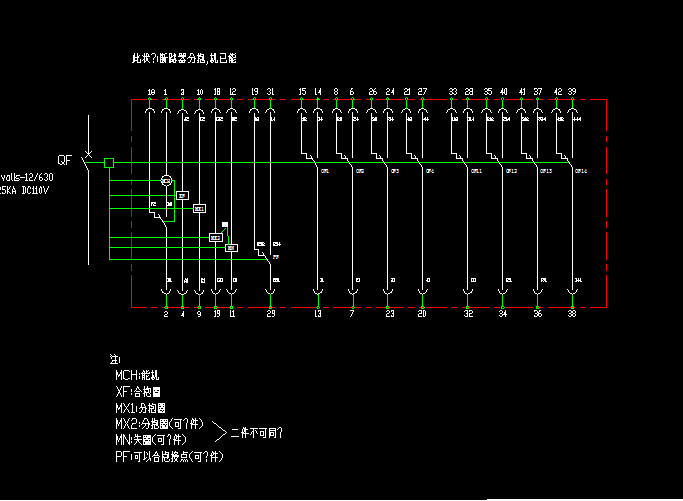The height and width of the screenshot is (501, 683).
Task: Select top terminal number 10
Action: click(199, 92)
